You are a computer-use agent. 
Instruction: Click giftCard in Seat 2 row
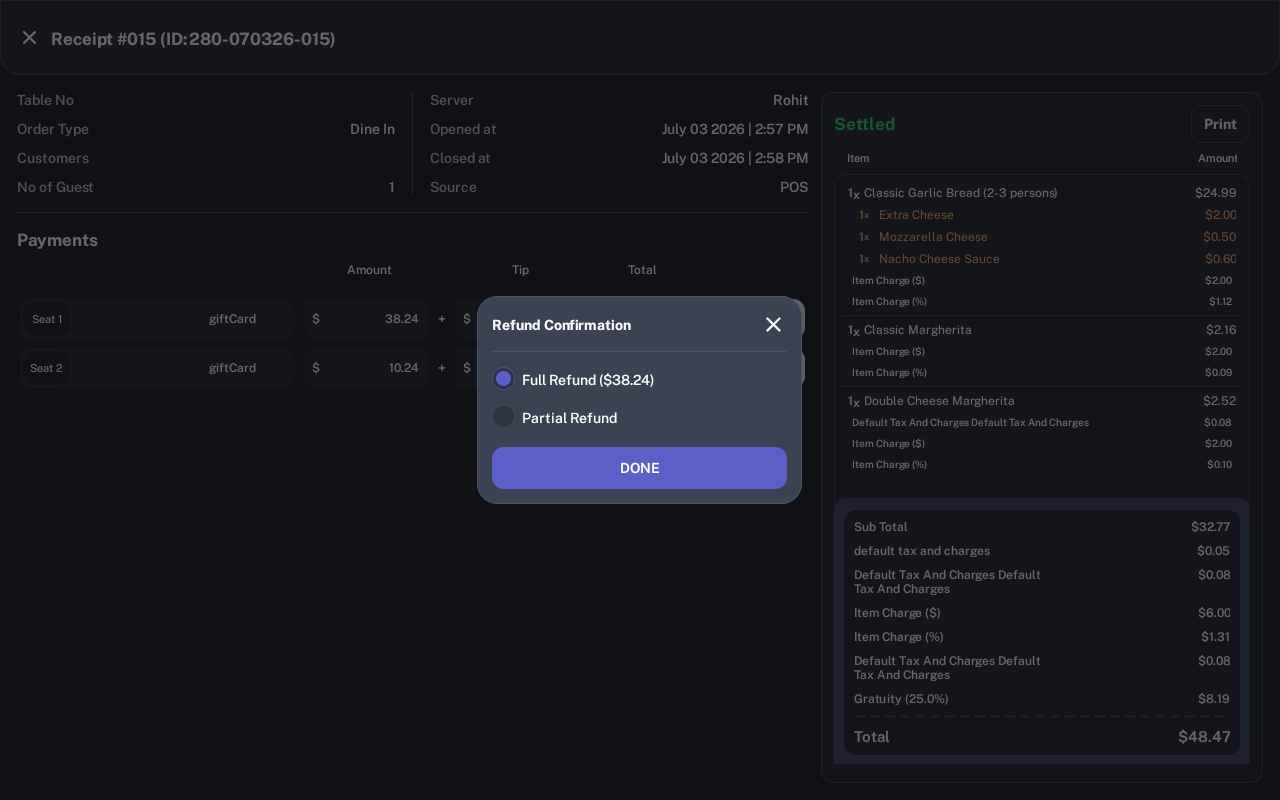click(x=232, y=368)
